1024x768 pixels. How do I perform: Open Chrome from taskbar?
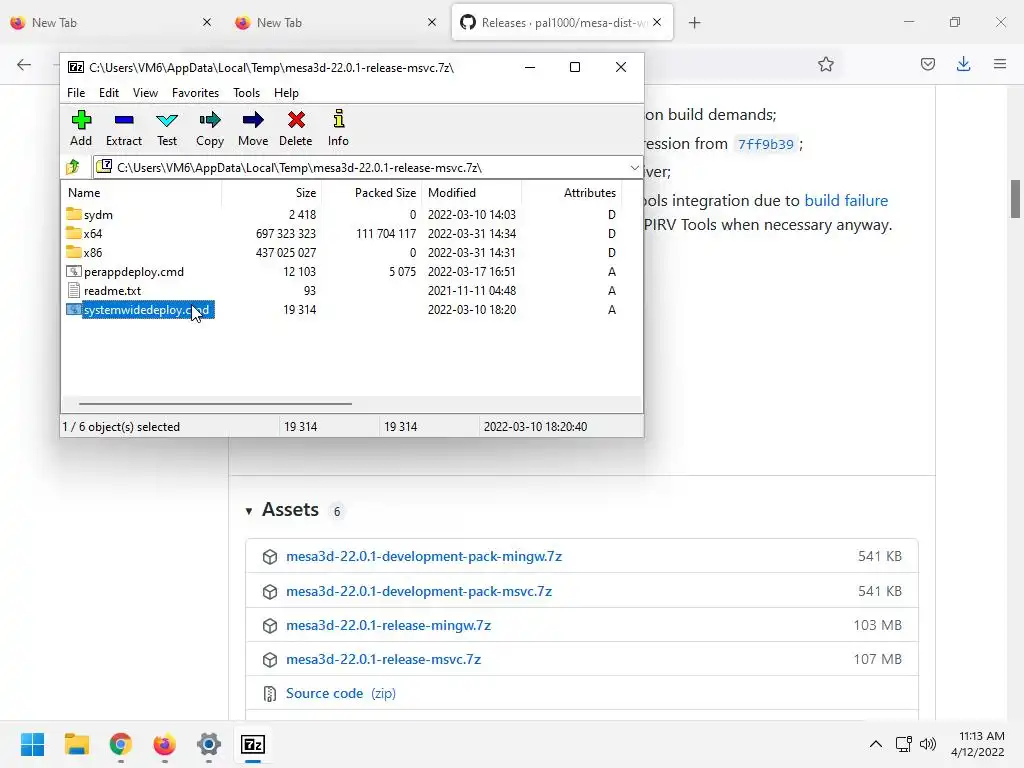tap(121, 744)
